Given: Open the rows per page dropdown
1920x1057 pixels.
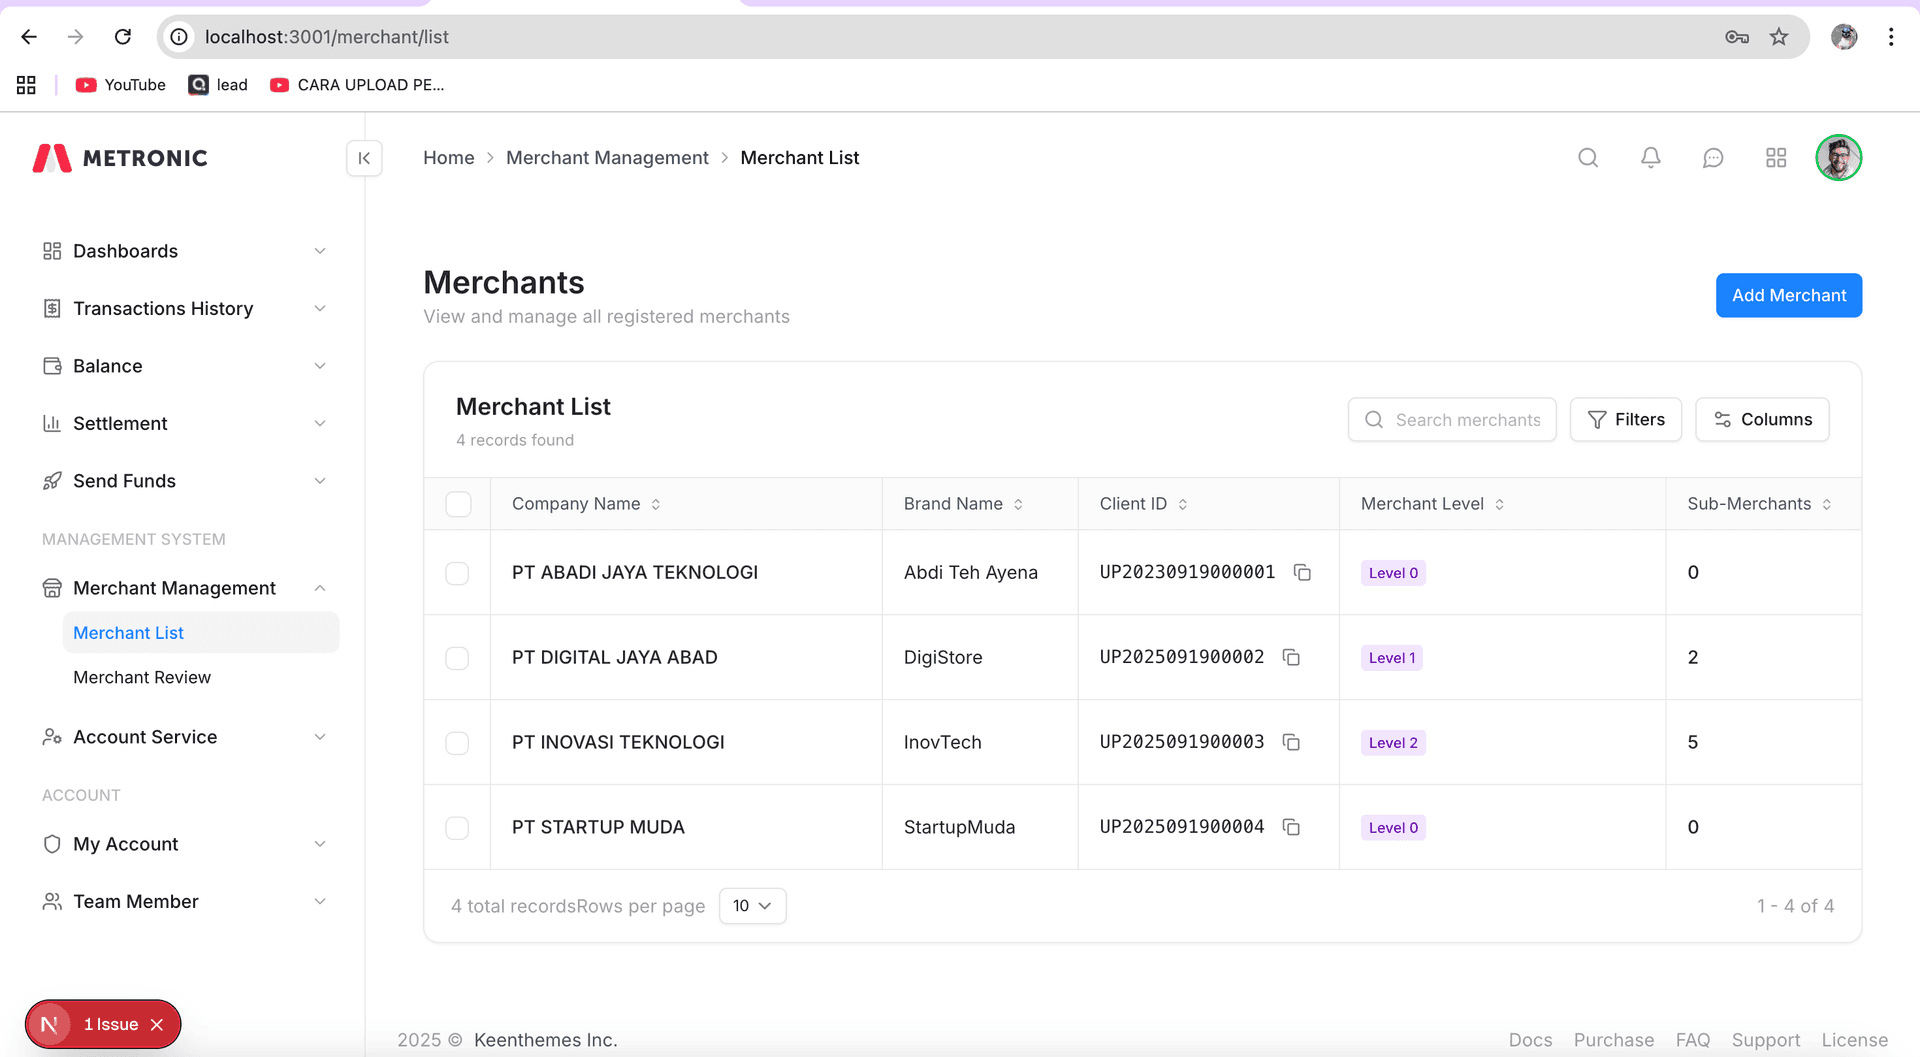Looking at the screenshot, I should [752, 906].
